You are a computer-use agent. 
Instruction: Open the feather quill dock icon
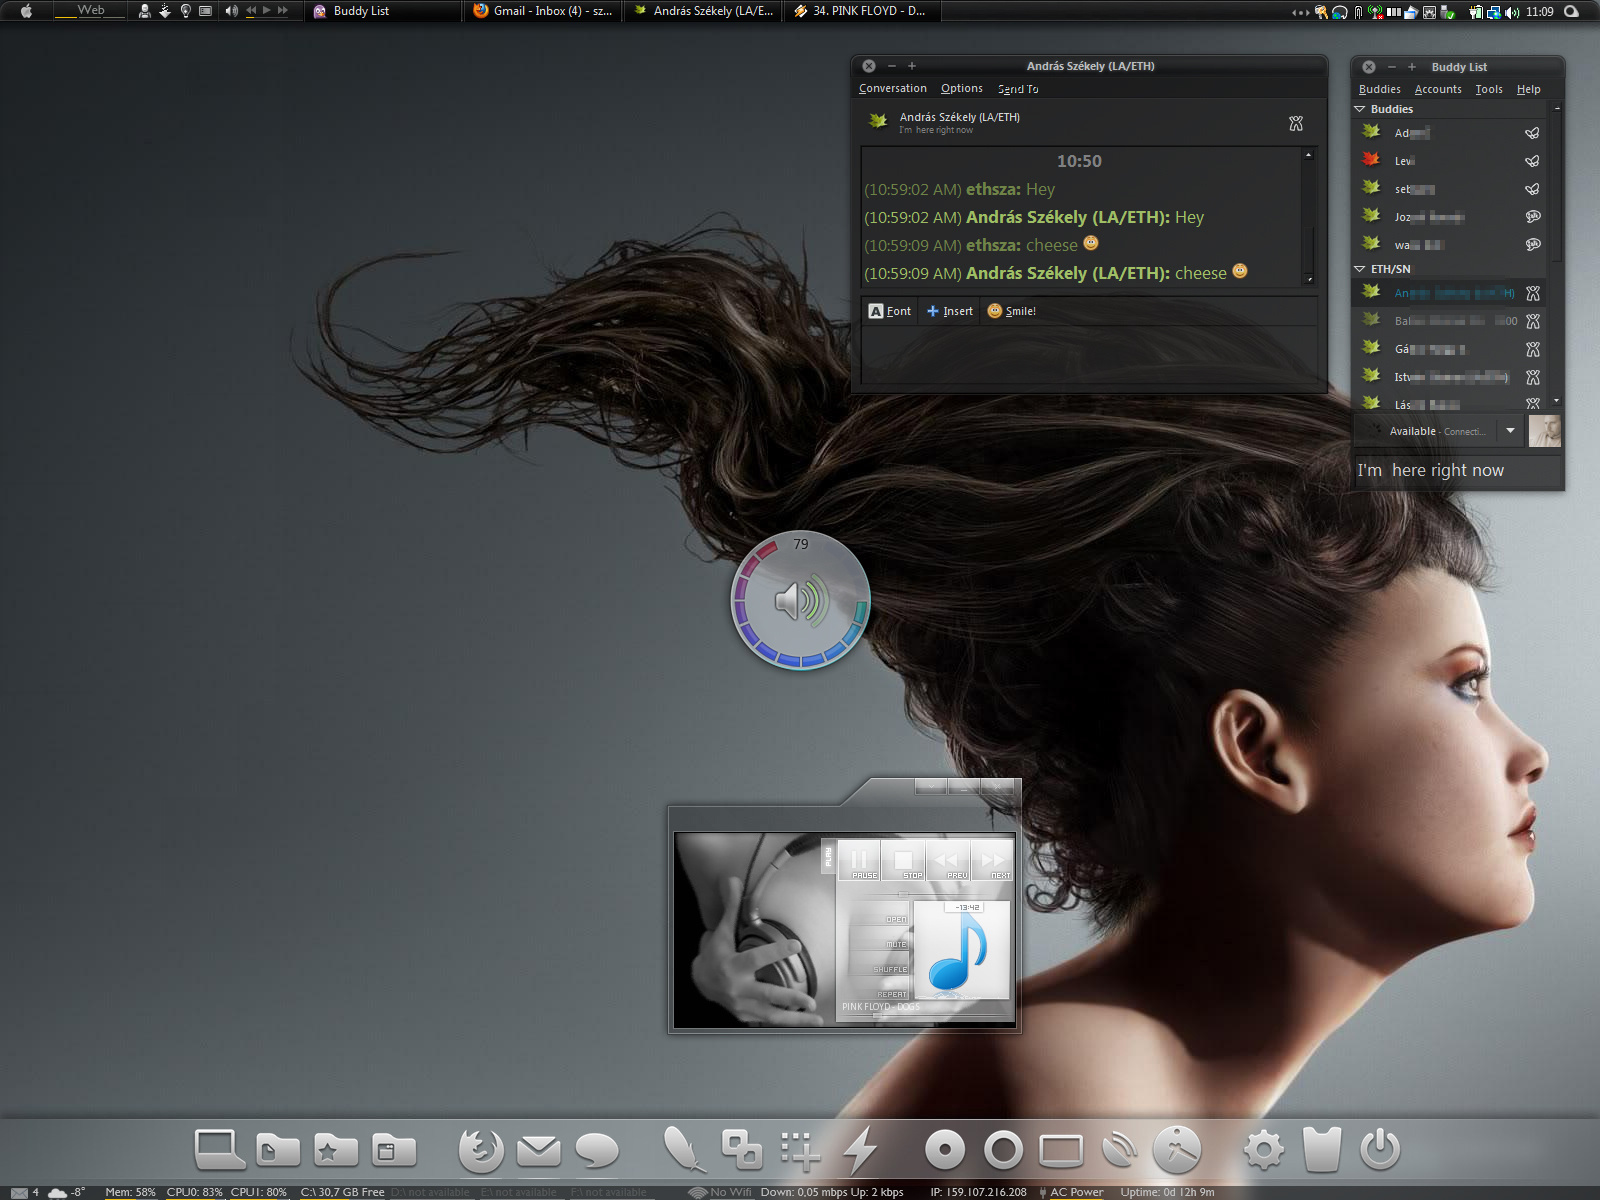[x=686, y=1149]
